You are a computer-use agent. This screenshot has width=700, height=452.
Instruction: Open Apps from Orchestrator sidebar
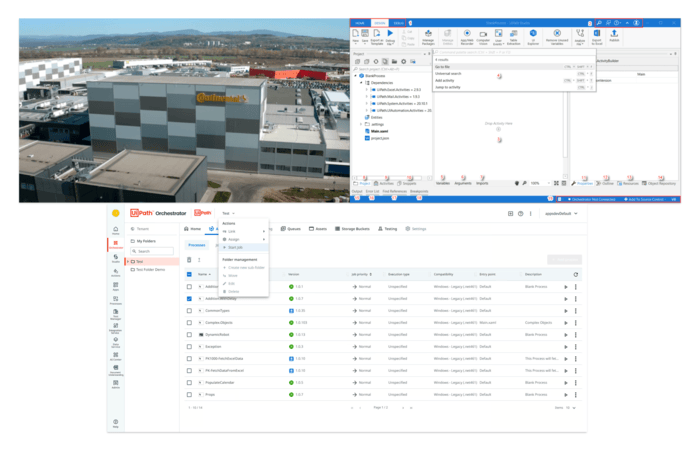point(116,286)
